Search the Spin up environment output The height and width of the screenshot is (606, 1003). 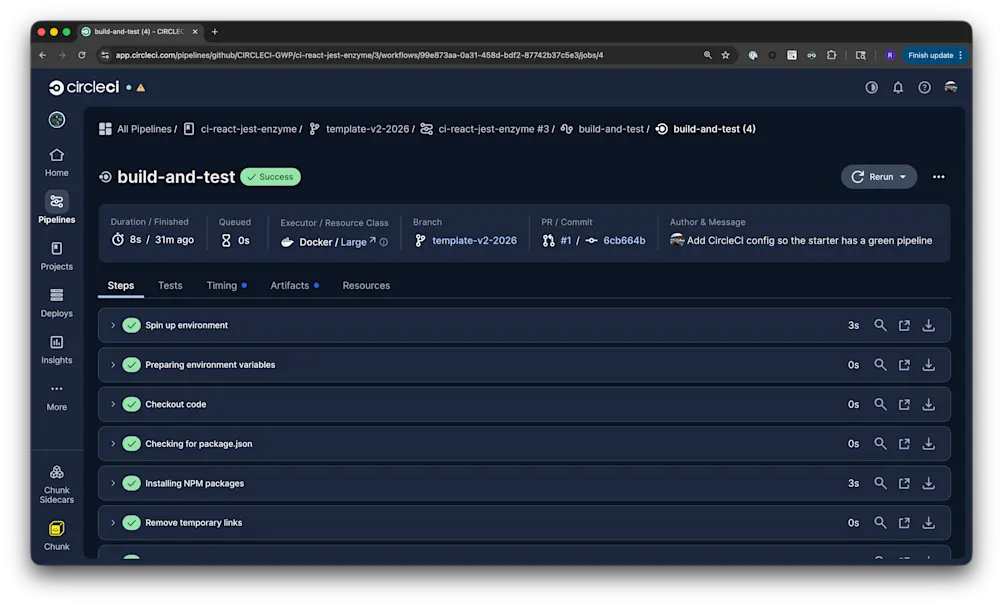pos(880,325)
